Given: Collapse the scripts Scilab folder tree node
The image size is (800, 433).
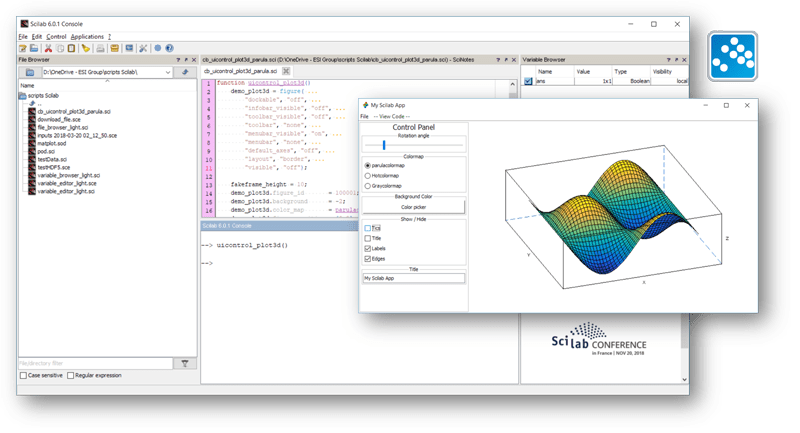Looking at the screenshot, I should click(21, 96).
